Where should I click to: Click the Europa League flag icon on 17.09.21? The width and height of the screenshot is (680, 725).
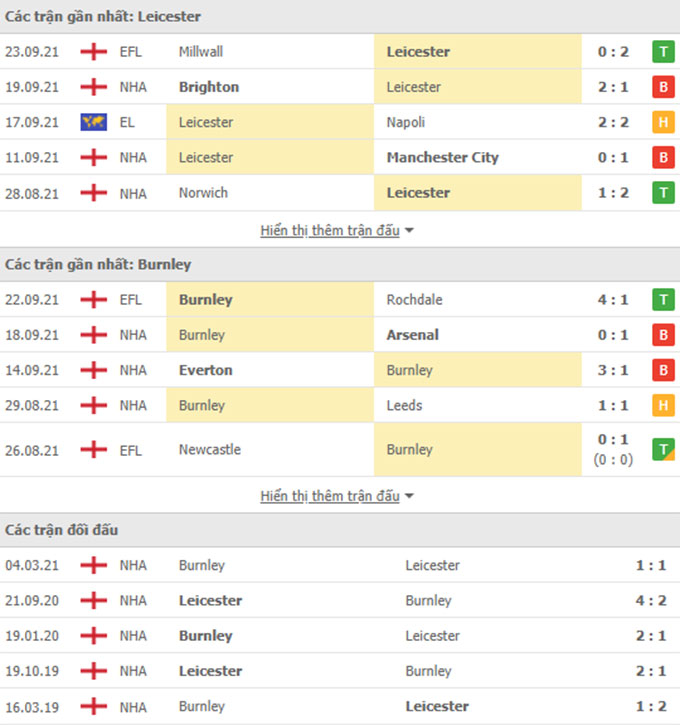click(93, 122)
